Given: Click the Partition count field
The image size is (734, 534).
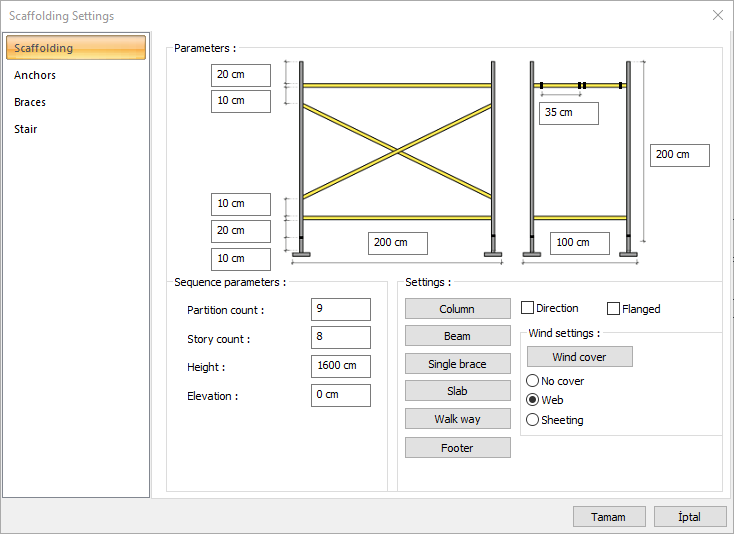Looking at the screenshot, I should coord(340,309).
